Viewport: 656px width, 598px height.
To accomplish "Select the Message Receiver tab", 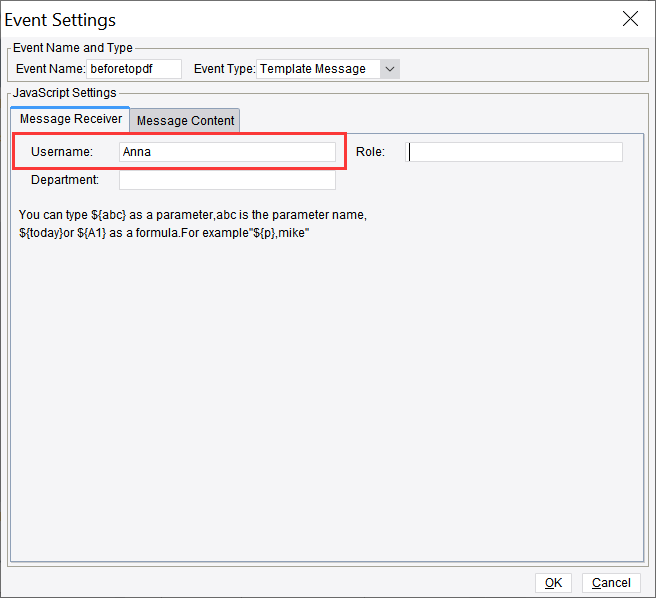I will tap(70, 119).
